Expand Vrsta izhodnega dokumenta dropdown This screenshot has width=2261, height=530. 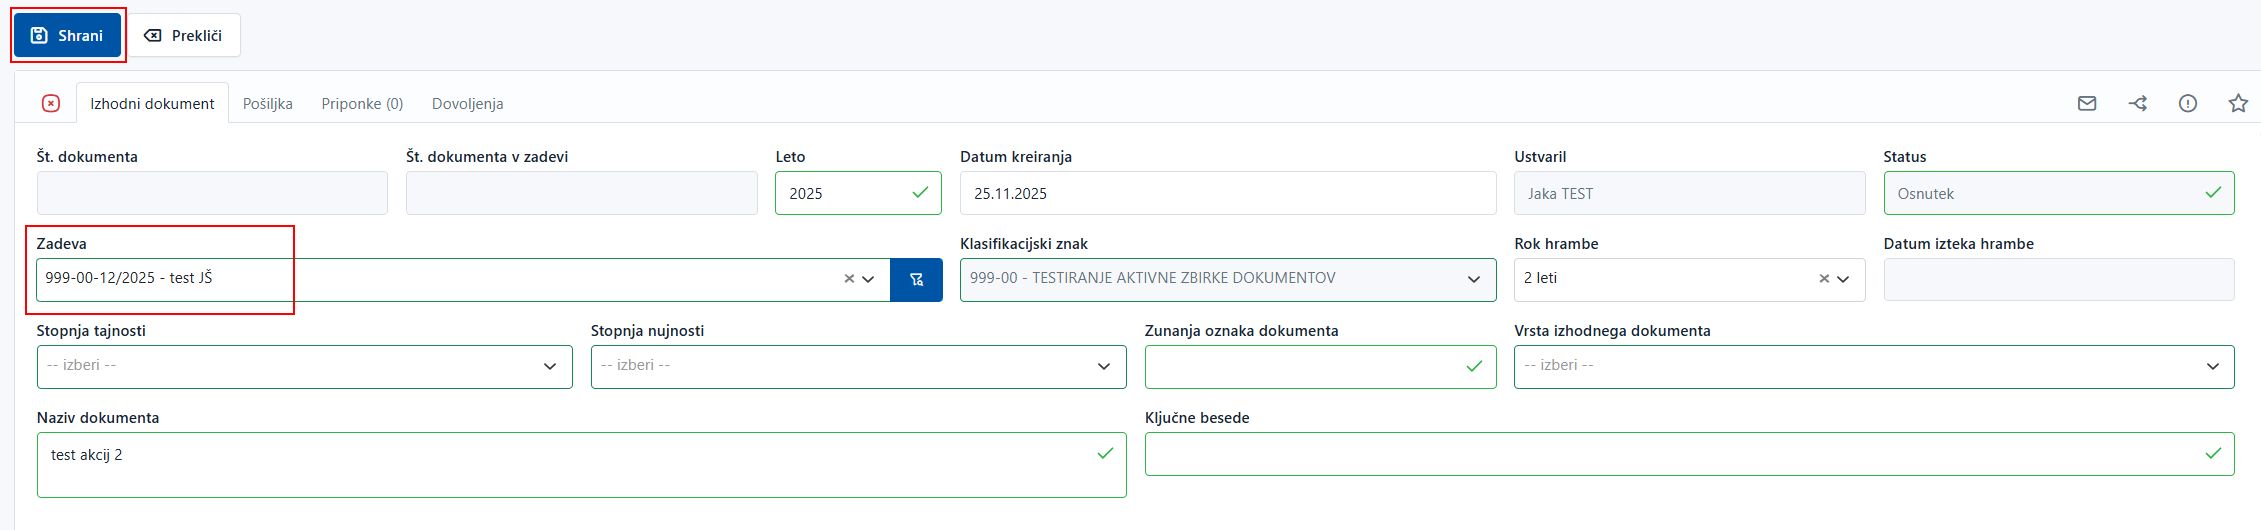point(2211,366)
